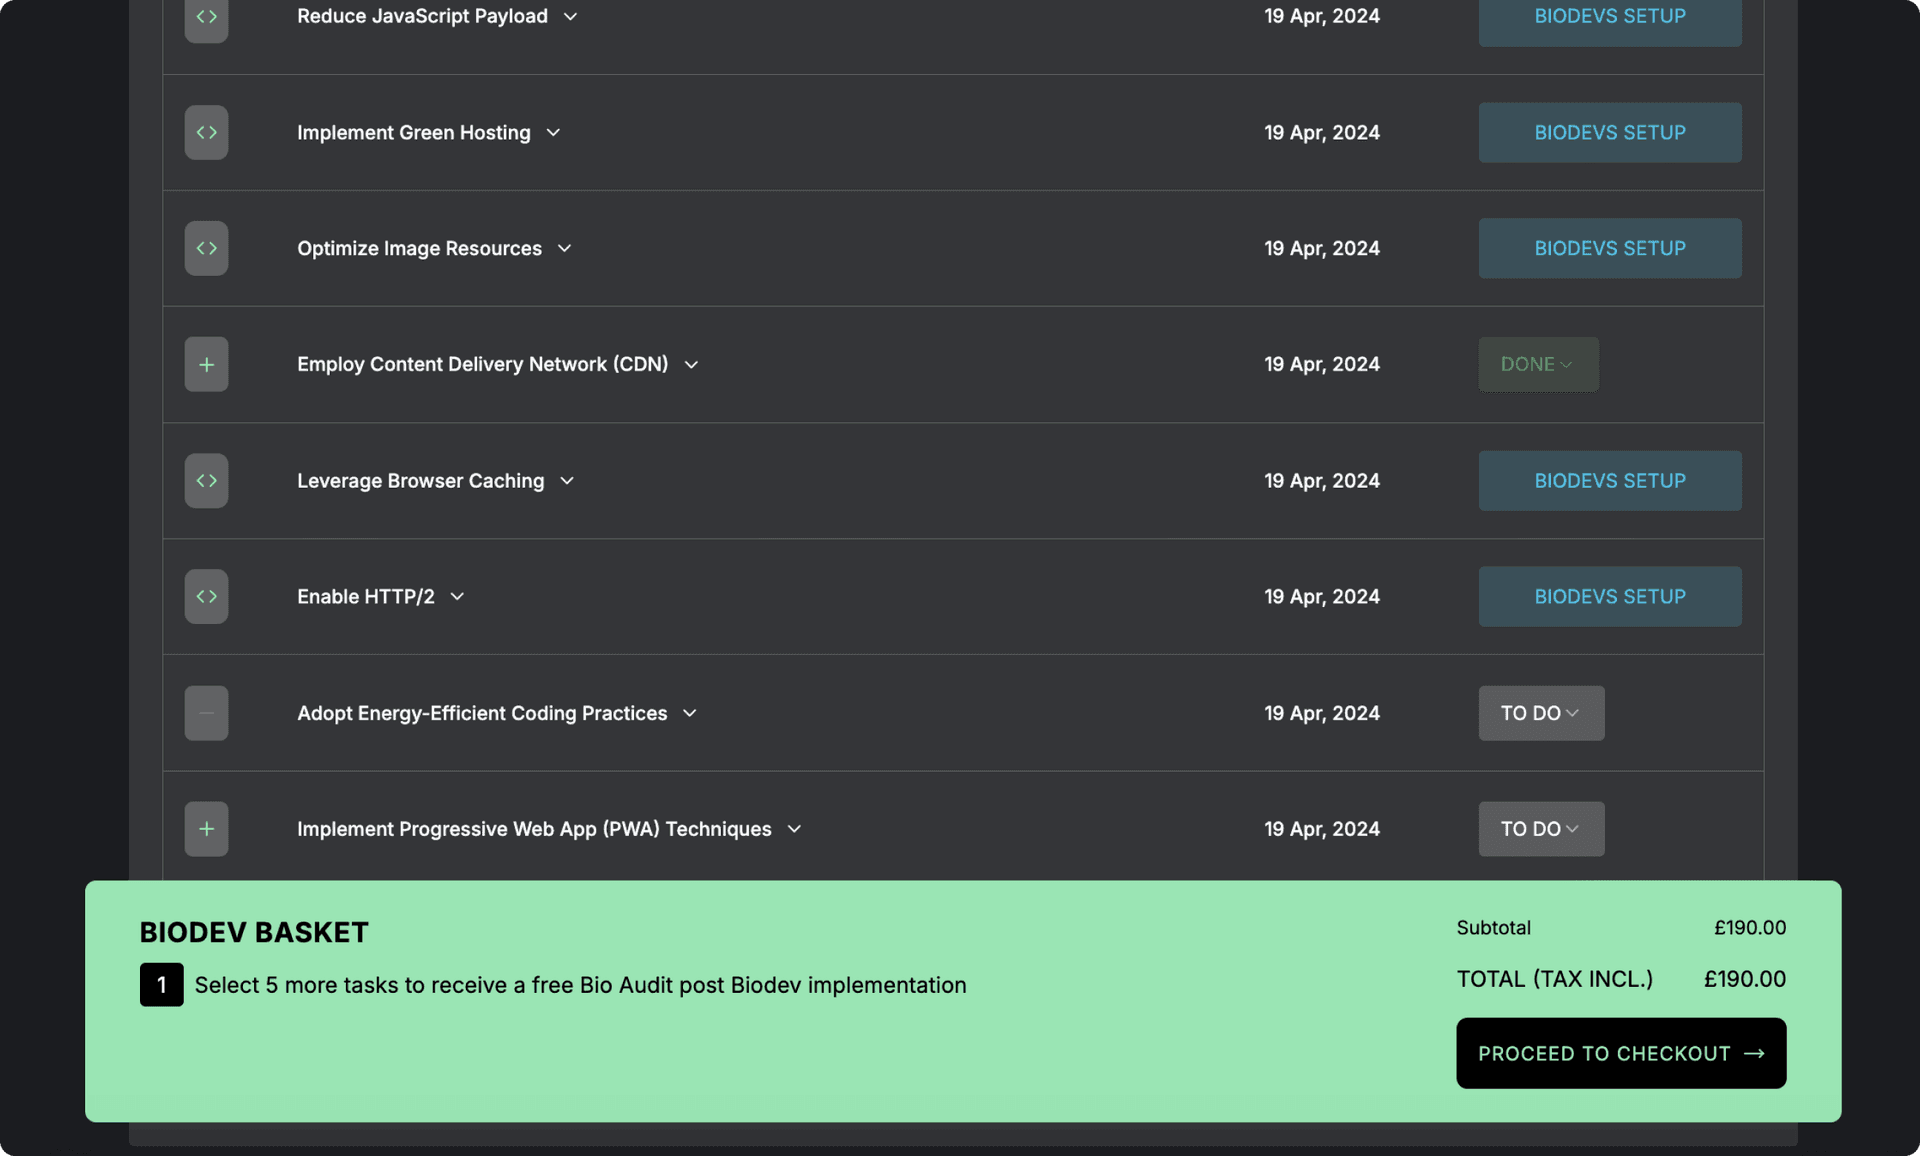1920x1156 pixels.
Task: Open BIODEVS SETUP for Leverage Browser Caching
Action: (1610, 480)
